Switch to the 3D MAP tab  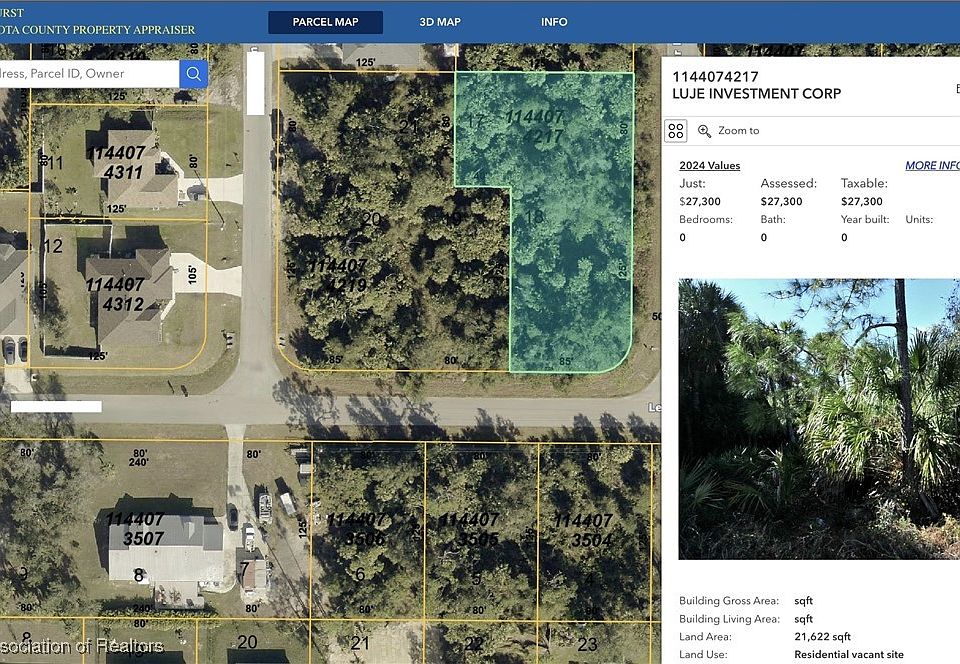click(x=440, y=22)
